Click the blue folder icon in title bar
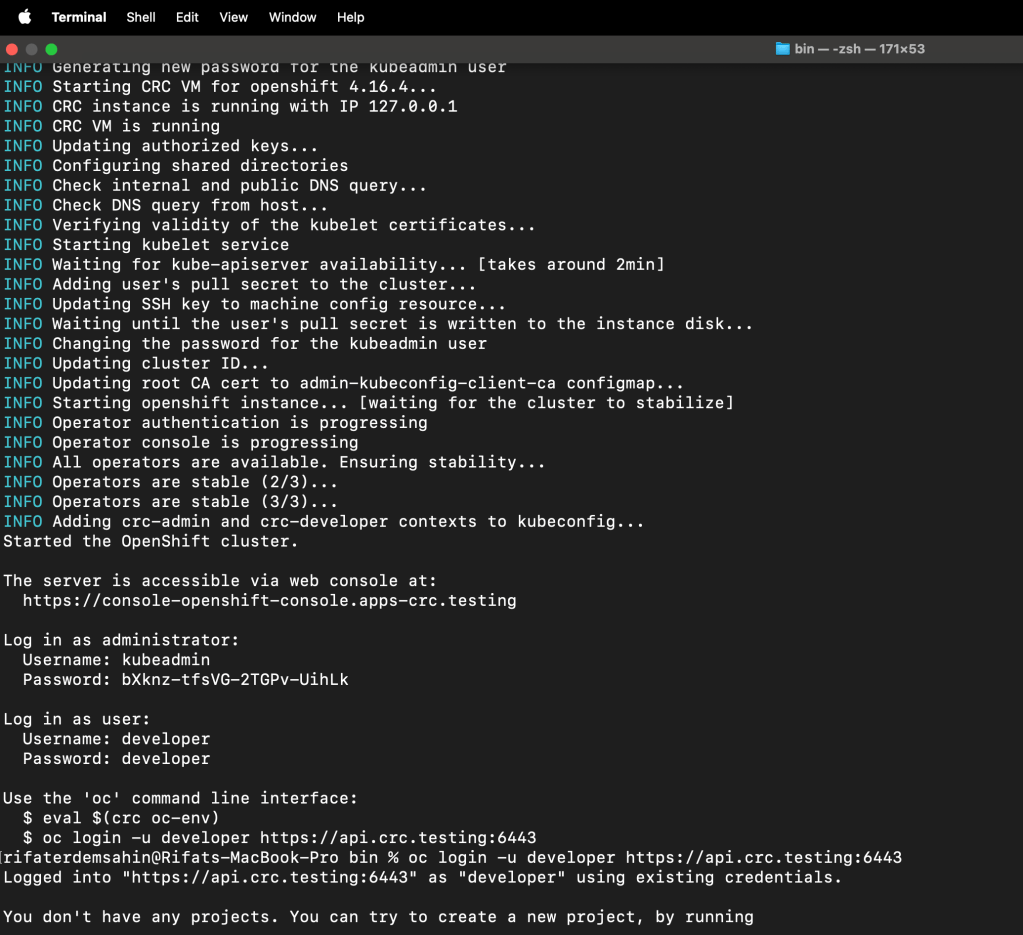The image size is (1023, 935). 782,49
